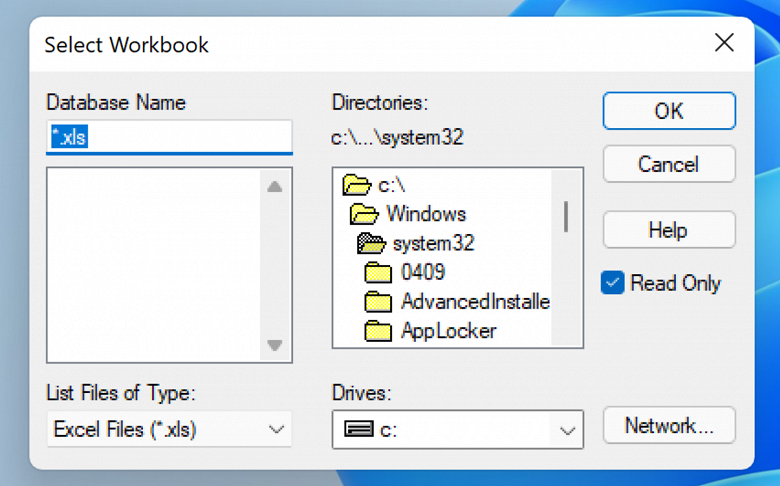Click the Network... button

pos(668,426)
